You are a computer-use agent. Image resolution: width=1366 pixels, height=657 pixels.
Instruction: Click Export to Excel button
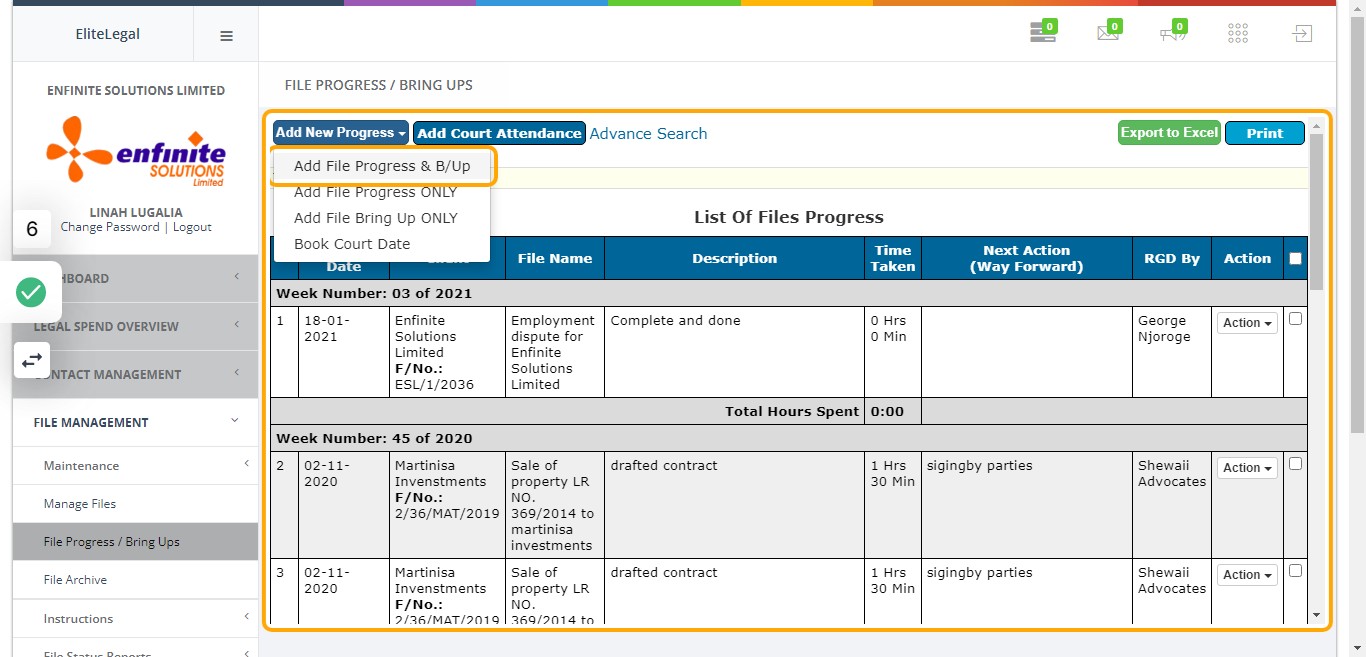tap(1169, 133)
